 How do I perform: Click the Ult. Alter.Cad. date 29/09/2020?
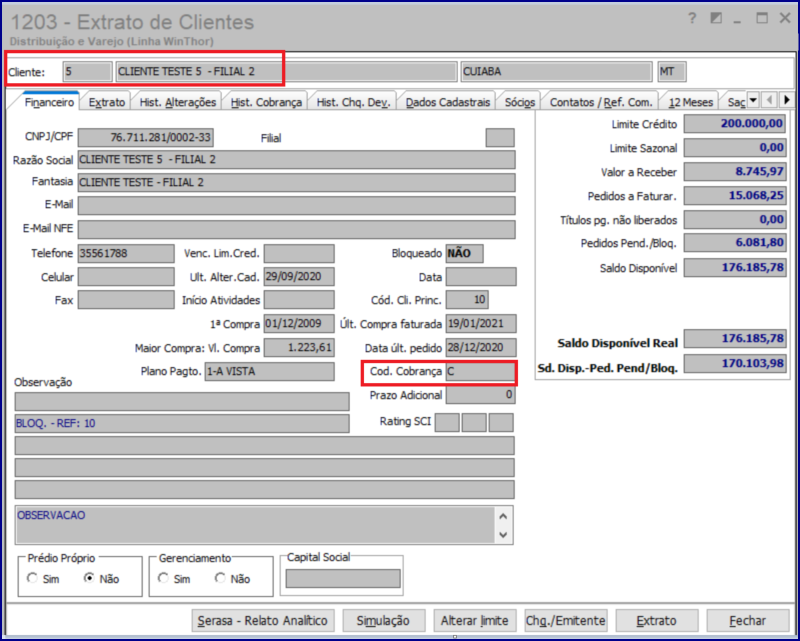[x=299, y=277]
